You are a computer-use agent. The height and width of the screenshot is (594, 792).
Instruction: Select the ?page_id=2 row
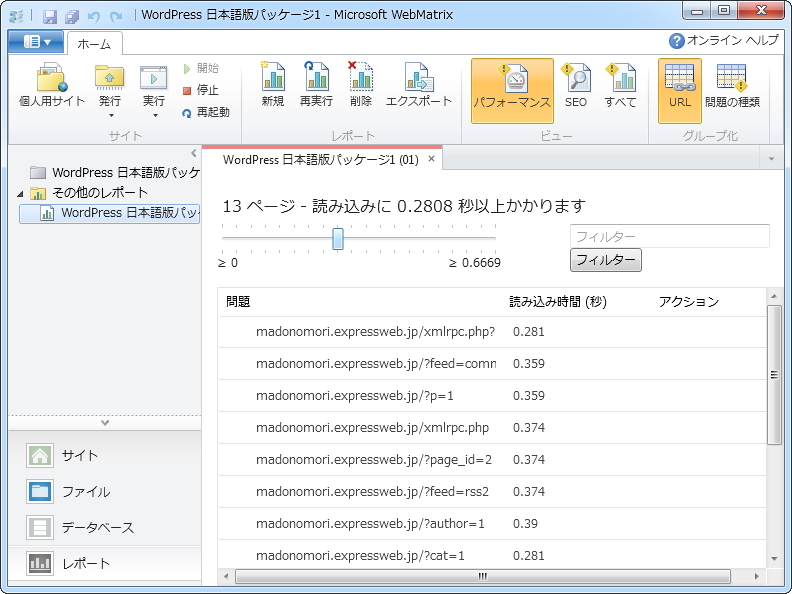[x=492, y=460]
